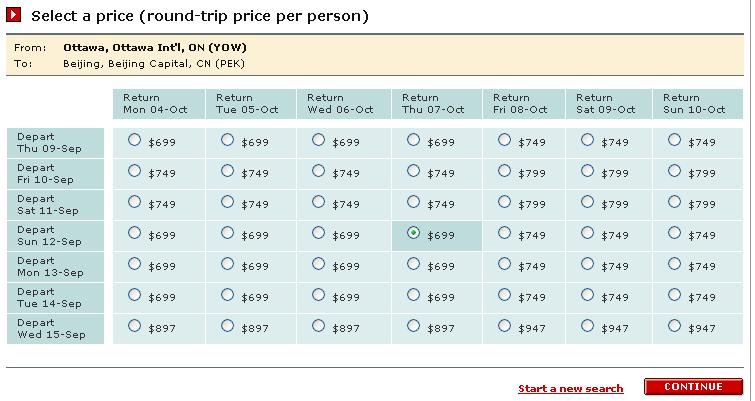Select $699 fare departing Tue 14-Sep returning Thu 07-Oct
Image resolution: width=755 pixels, height=401 pixels.
coord(413,295)
